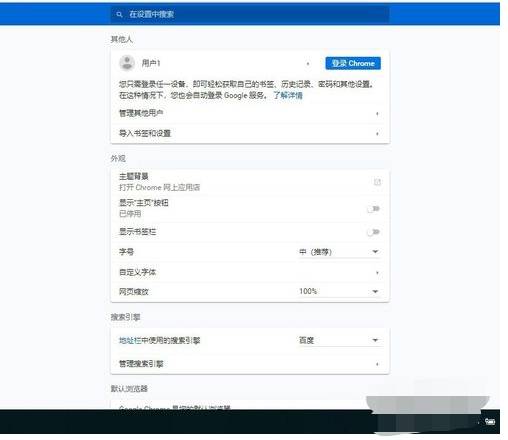The width and height of the screenshot is (508, 440).
Task: Toggle the 显示书签栏 switch
Action: (x=373, y=232)
